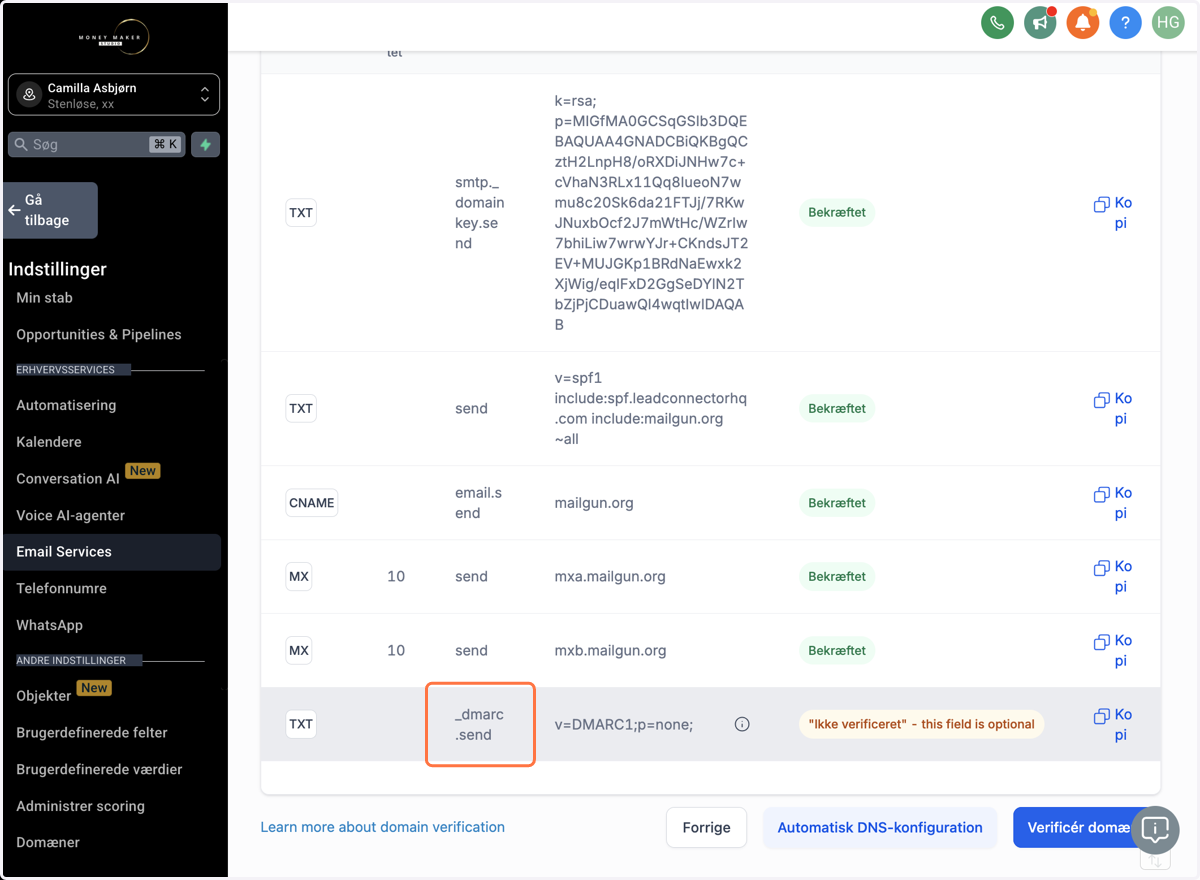Select Telefonnumre in the sidebar

[x=61, y=588]
